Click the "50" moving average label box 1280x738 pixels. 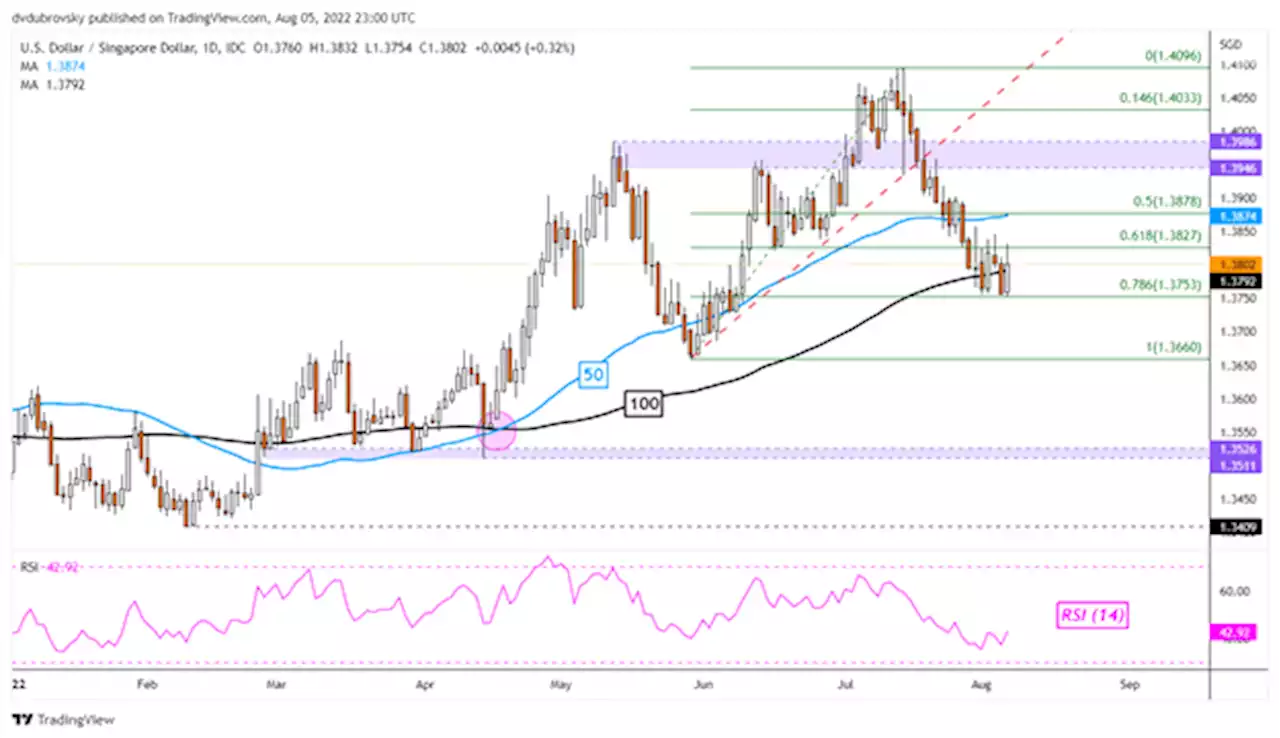coord(592,374)
